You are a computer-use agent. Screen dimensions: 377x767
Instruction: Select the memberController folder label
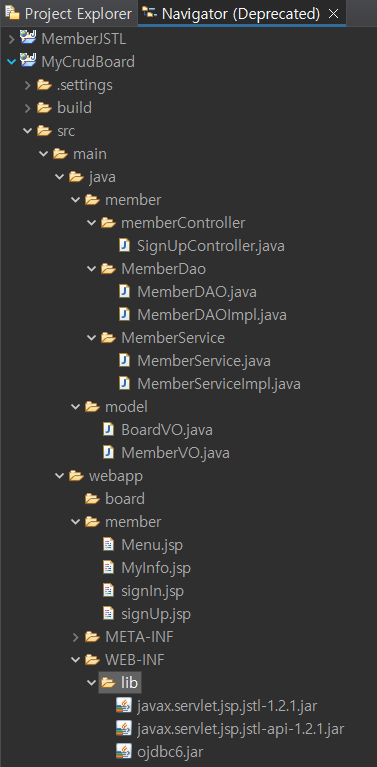183,223
